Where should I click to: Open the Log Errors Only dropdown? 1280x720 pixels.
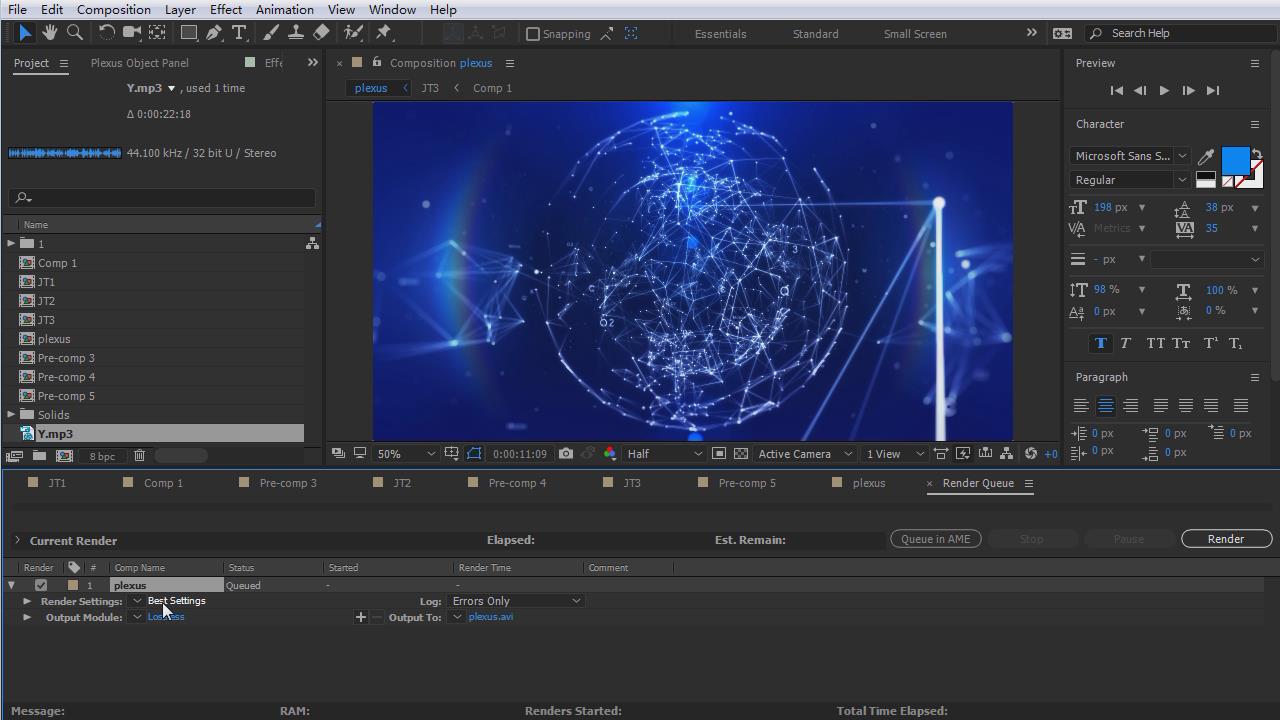click(x=516, y=601)
